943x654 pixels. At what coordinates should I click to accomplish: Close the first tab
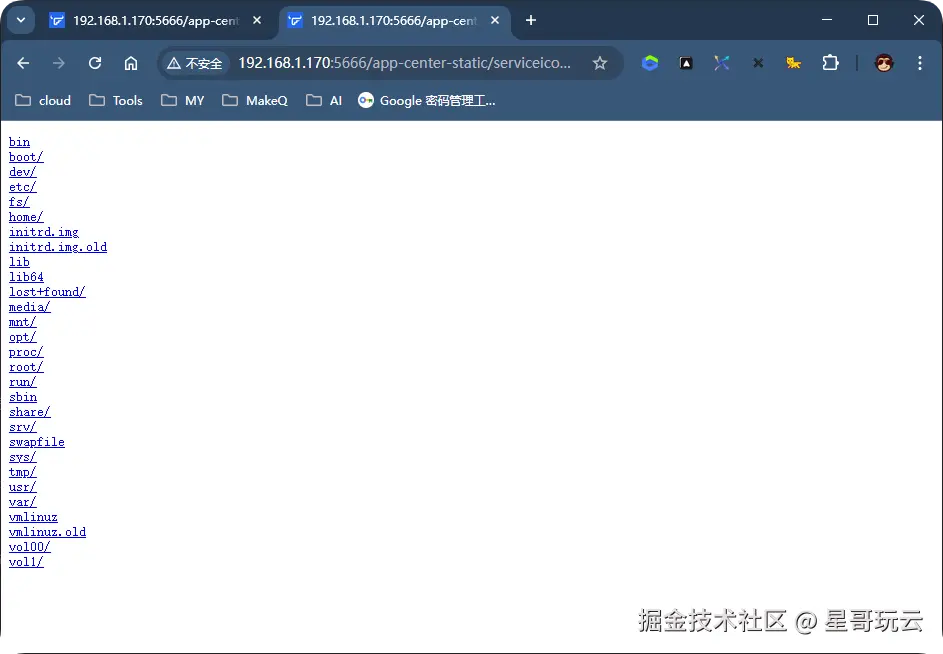[257, 20]
